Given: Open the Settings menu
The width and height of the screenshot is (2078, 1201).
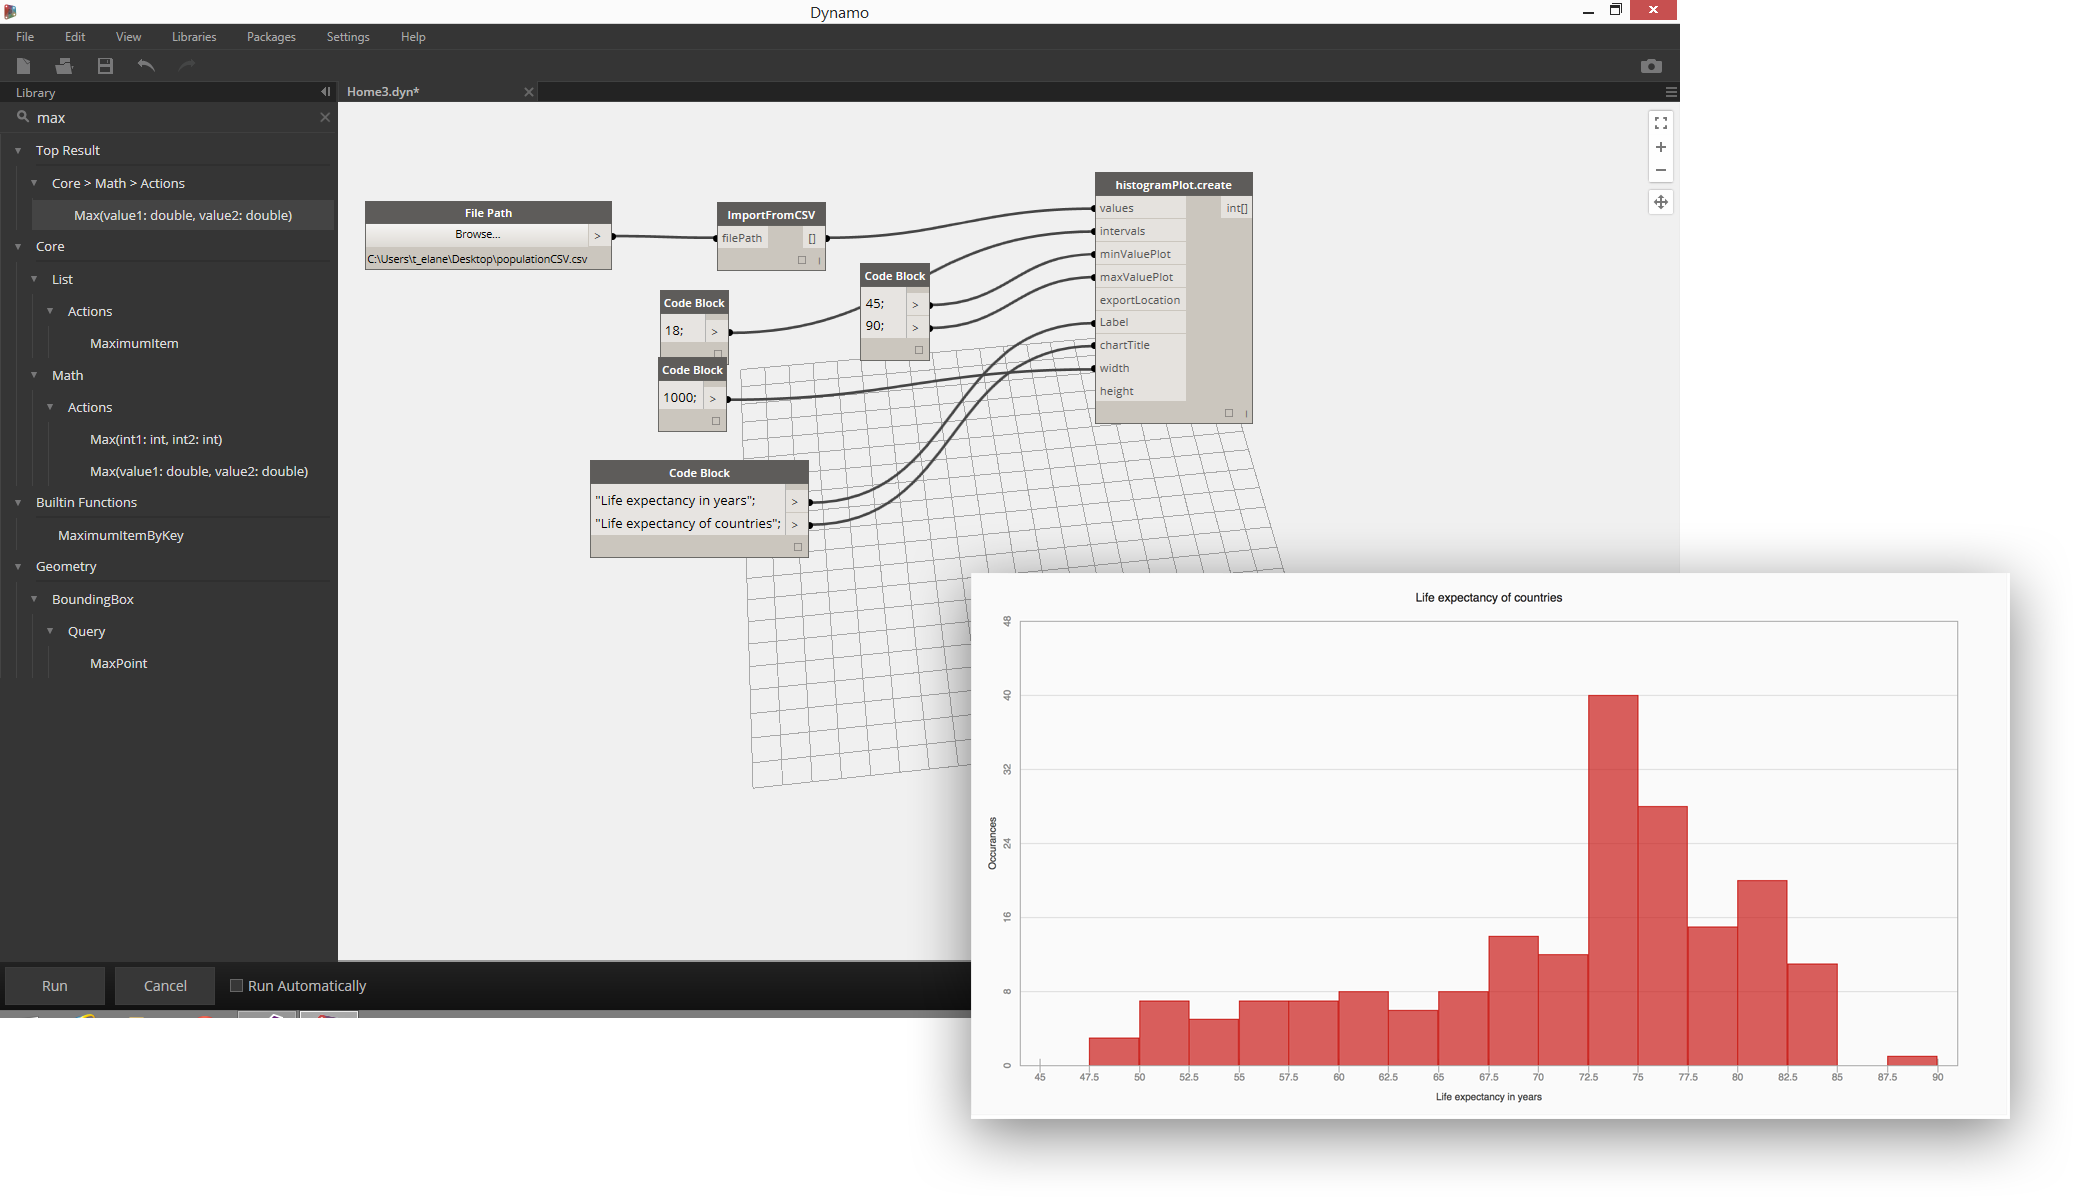Looking at the screenshot, I should (348, 37).
